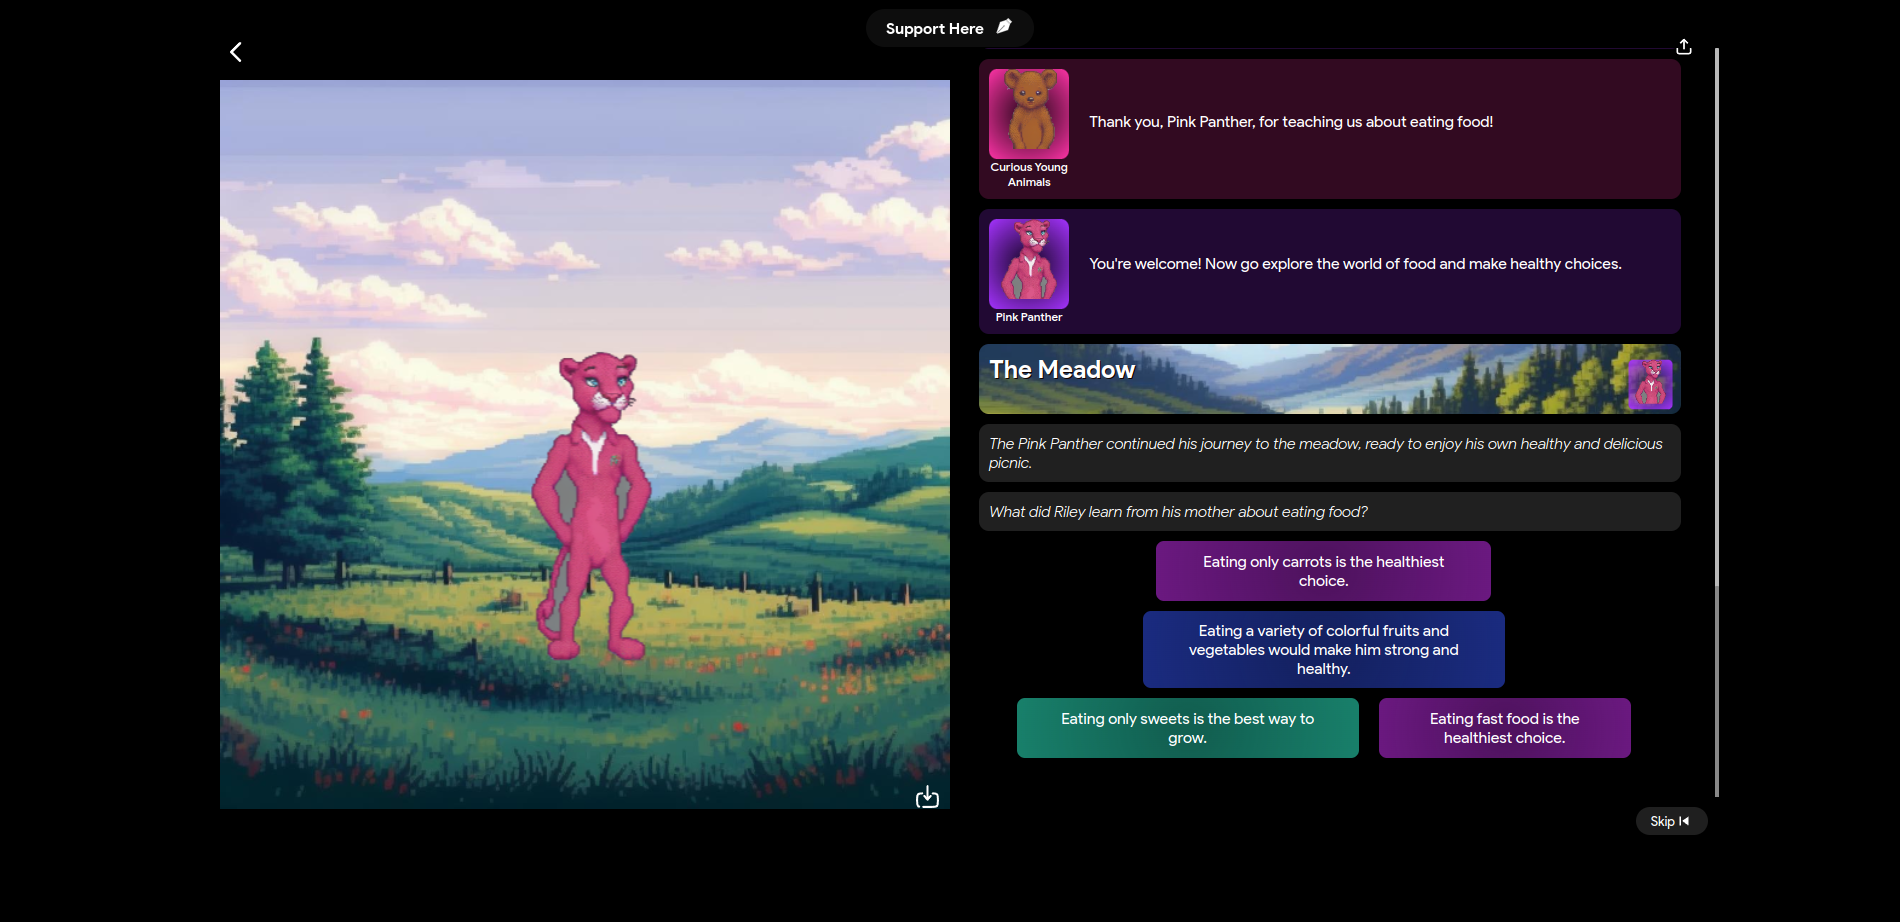This screenshot has height=922, width=1900.
Task: Click the "Curious Young Animals" name label
Action: (x=1029, y=175)
